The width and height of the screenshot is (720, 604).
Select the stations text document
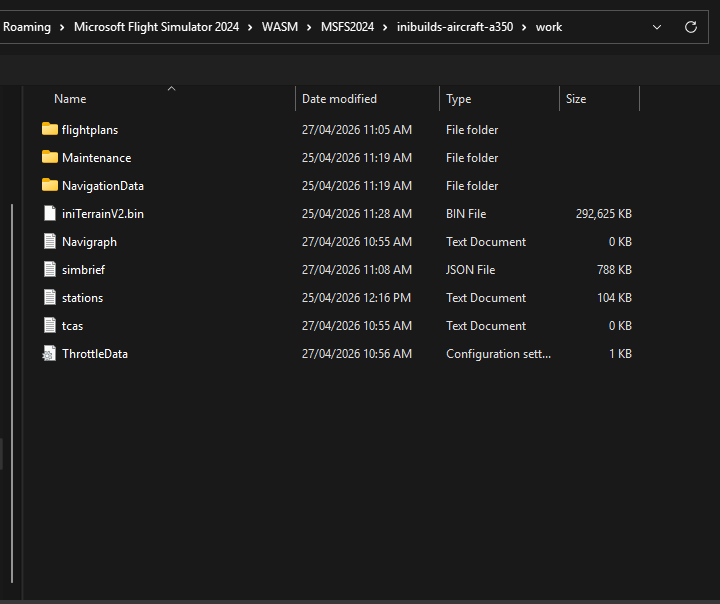(82, 297)
